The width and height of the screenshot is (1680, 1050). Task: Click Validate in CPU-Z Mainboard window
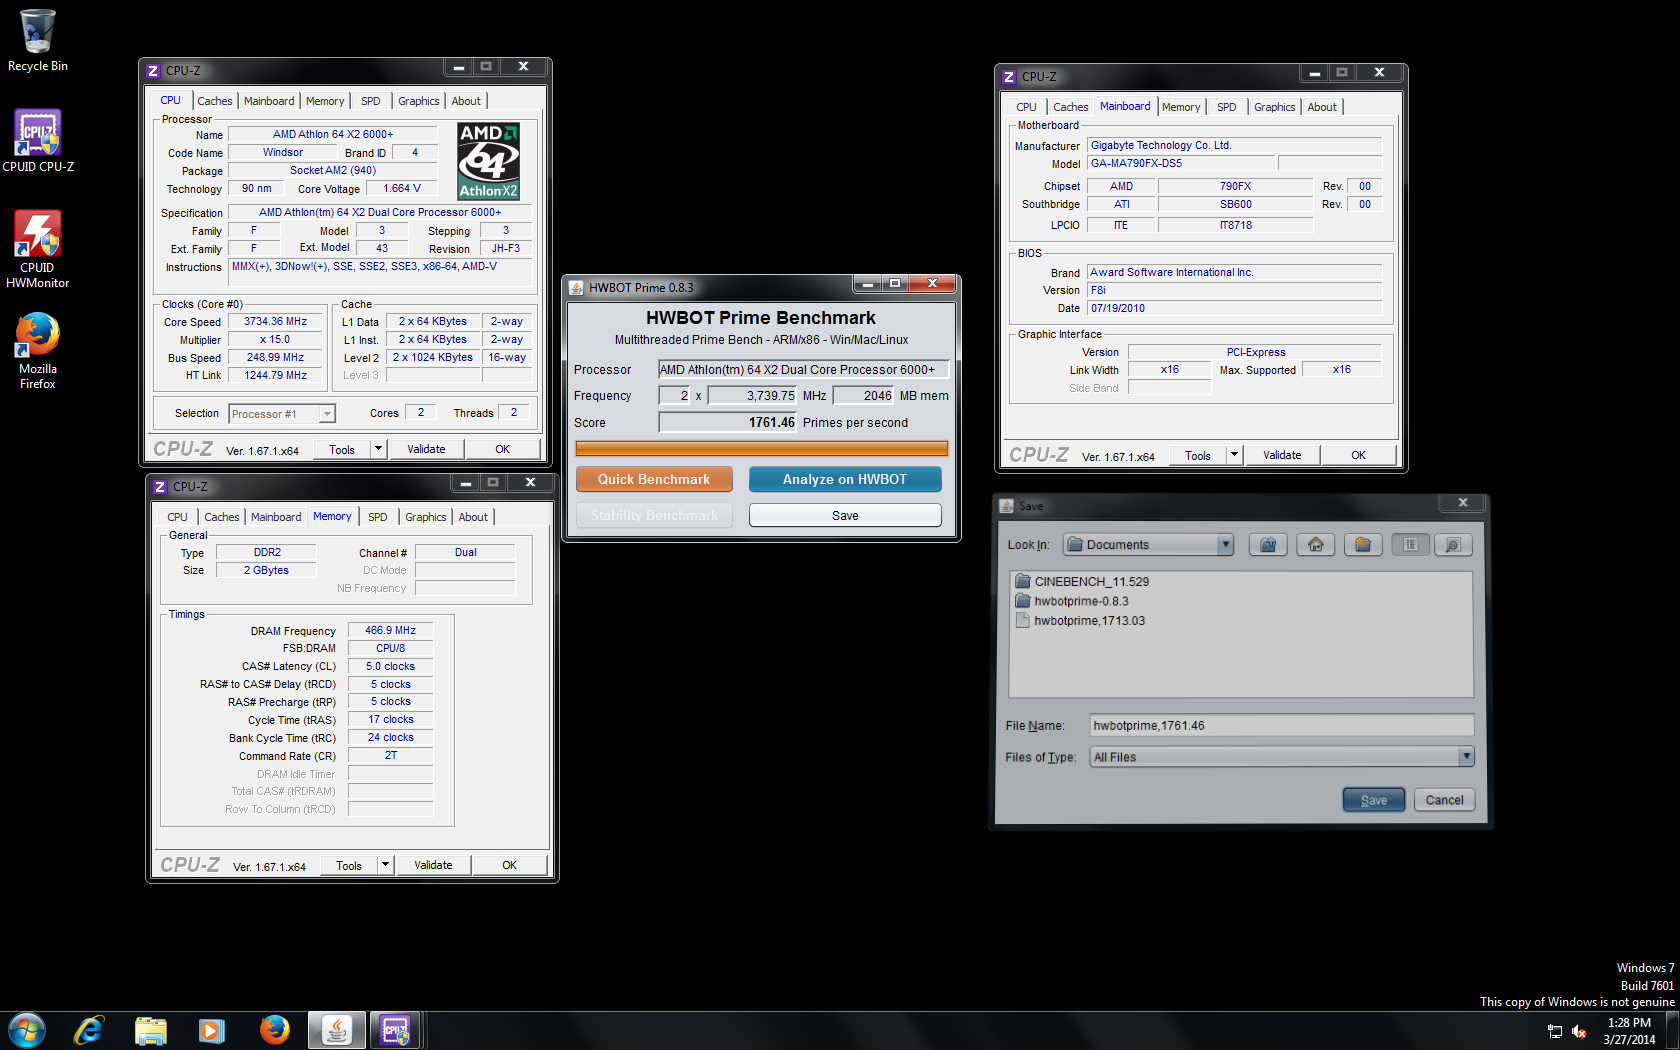1282,455
